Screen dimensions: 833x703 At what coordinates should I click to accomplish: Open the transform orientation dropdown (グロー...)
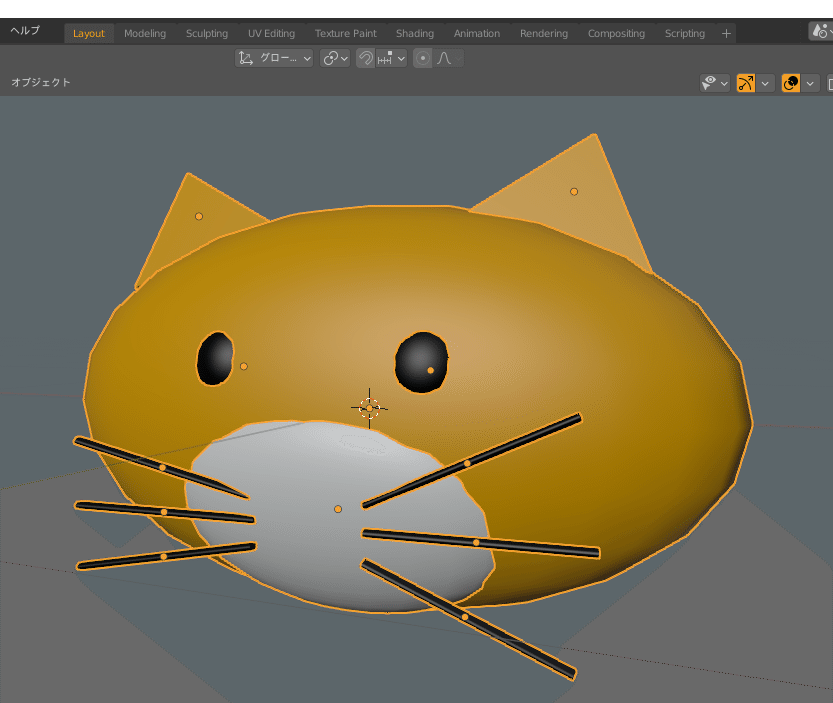click(x=274, y=58)
